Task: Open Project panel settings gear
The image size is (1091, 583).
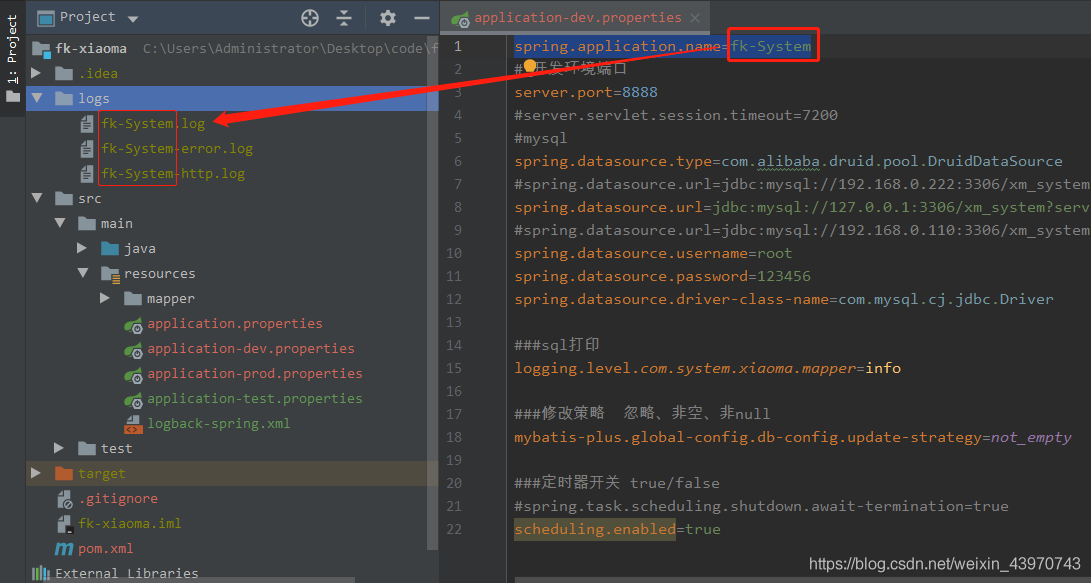Action: [388, 18]
